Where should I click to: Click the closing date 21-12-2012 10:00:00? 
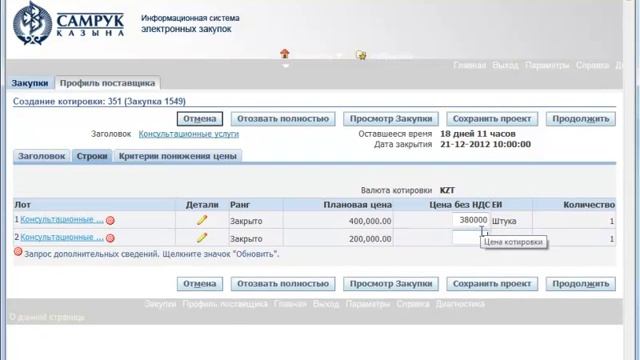click(485, 144)
